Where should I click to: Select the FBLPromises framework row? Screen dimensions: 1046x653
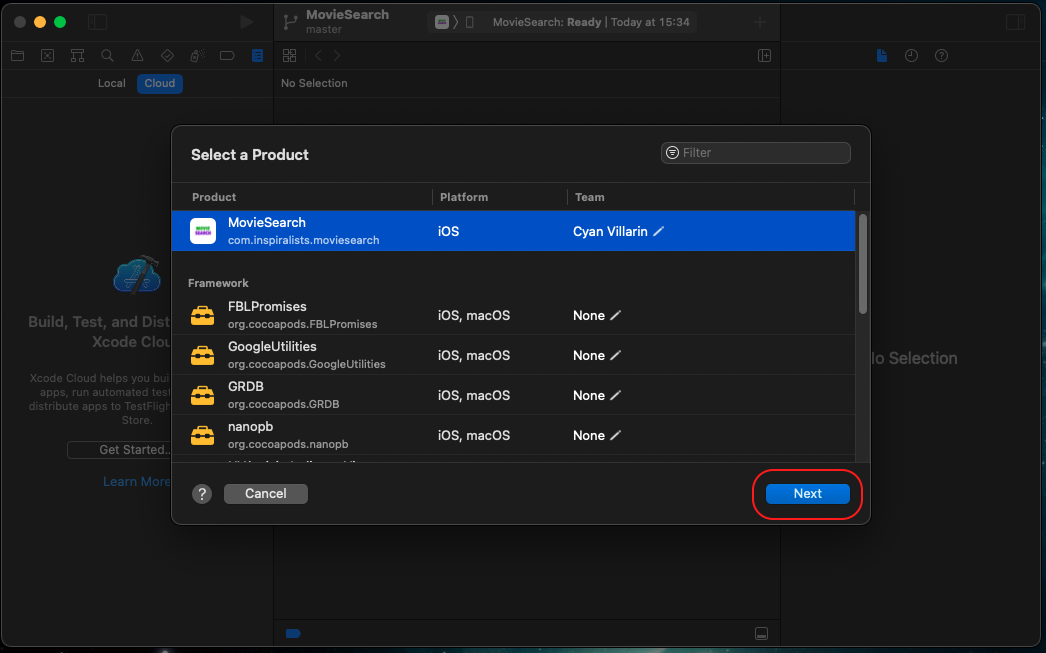513,315
